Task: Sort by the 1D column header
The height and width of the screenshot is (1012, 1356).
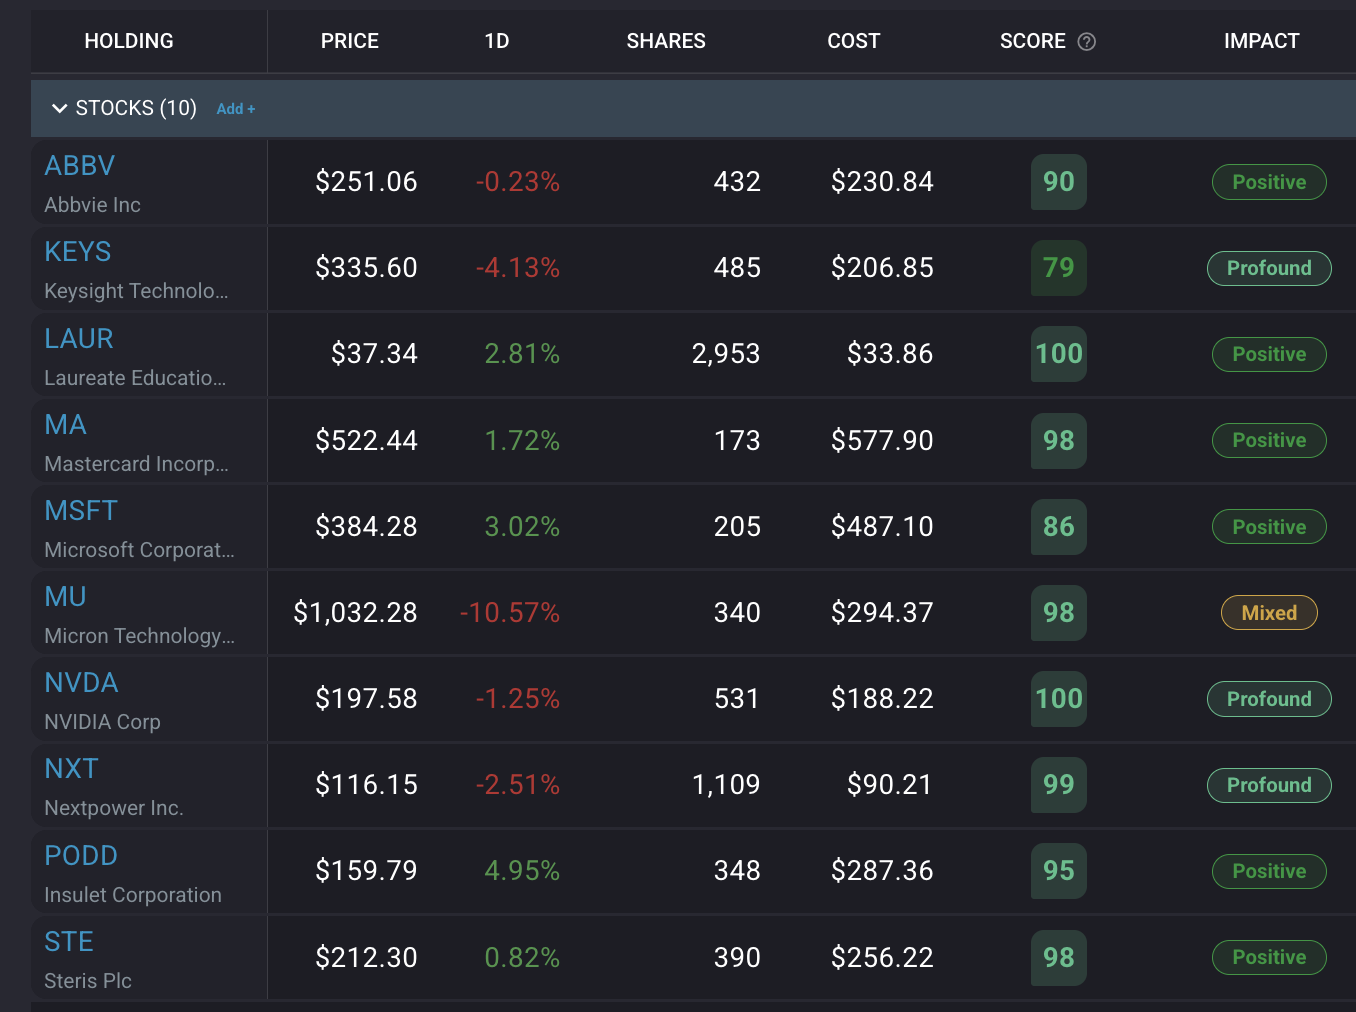Action: [x=497, y=41]
